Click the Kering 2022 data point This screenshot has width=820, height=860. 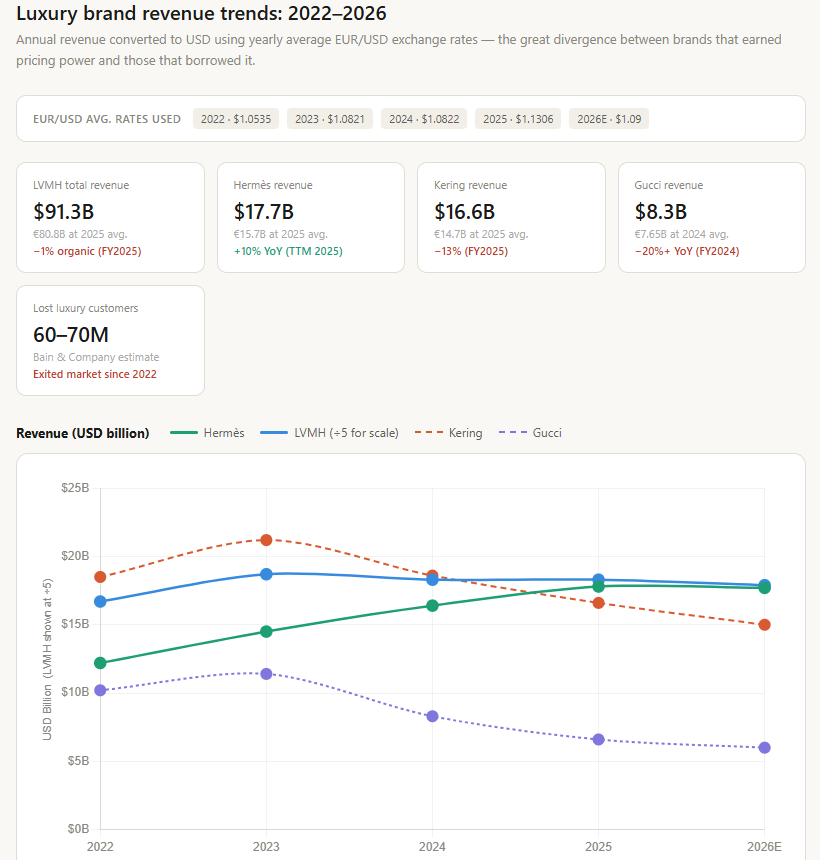tap(100, 577)
